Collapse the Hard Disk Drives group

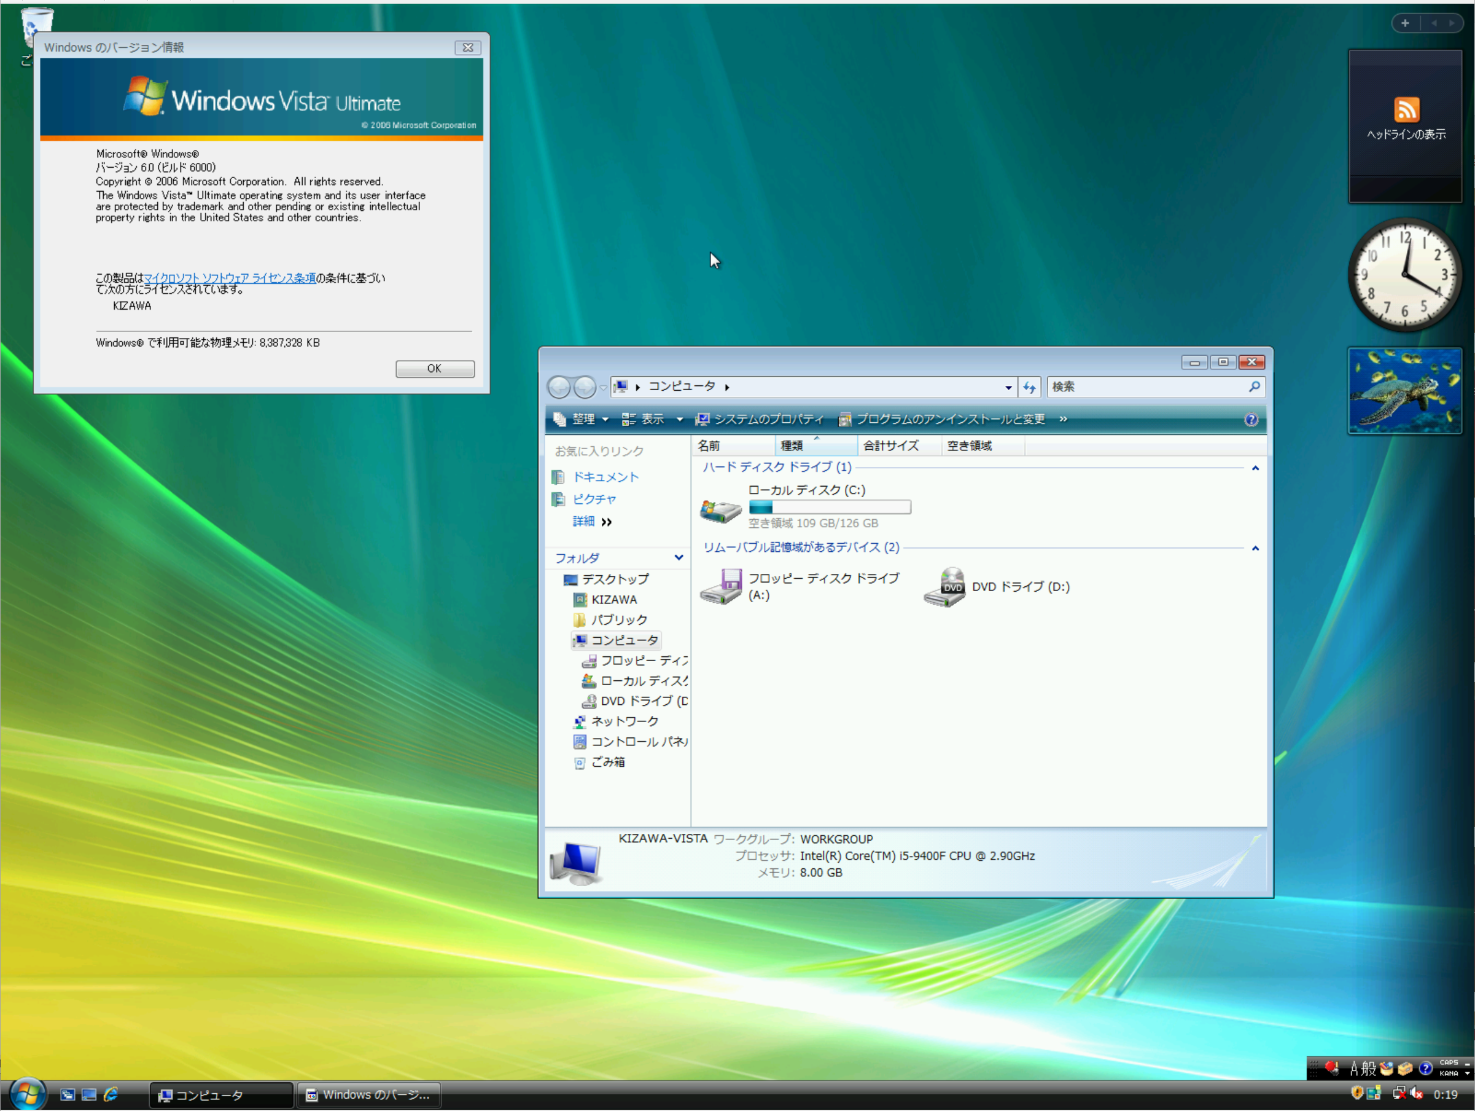1255,468
